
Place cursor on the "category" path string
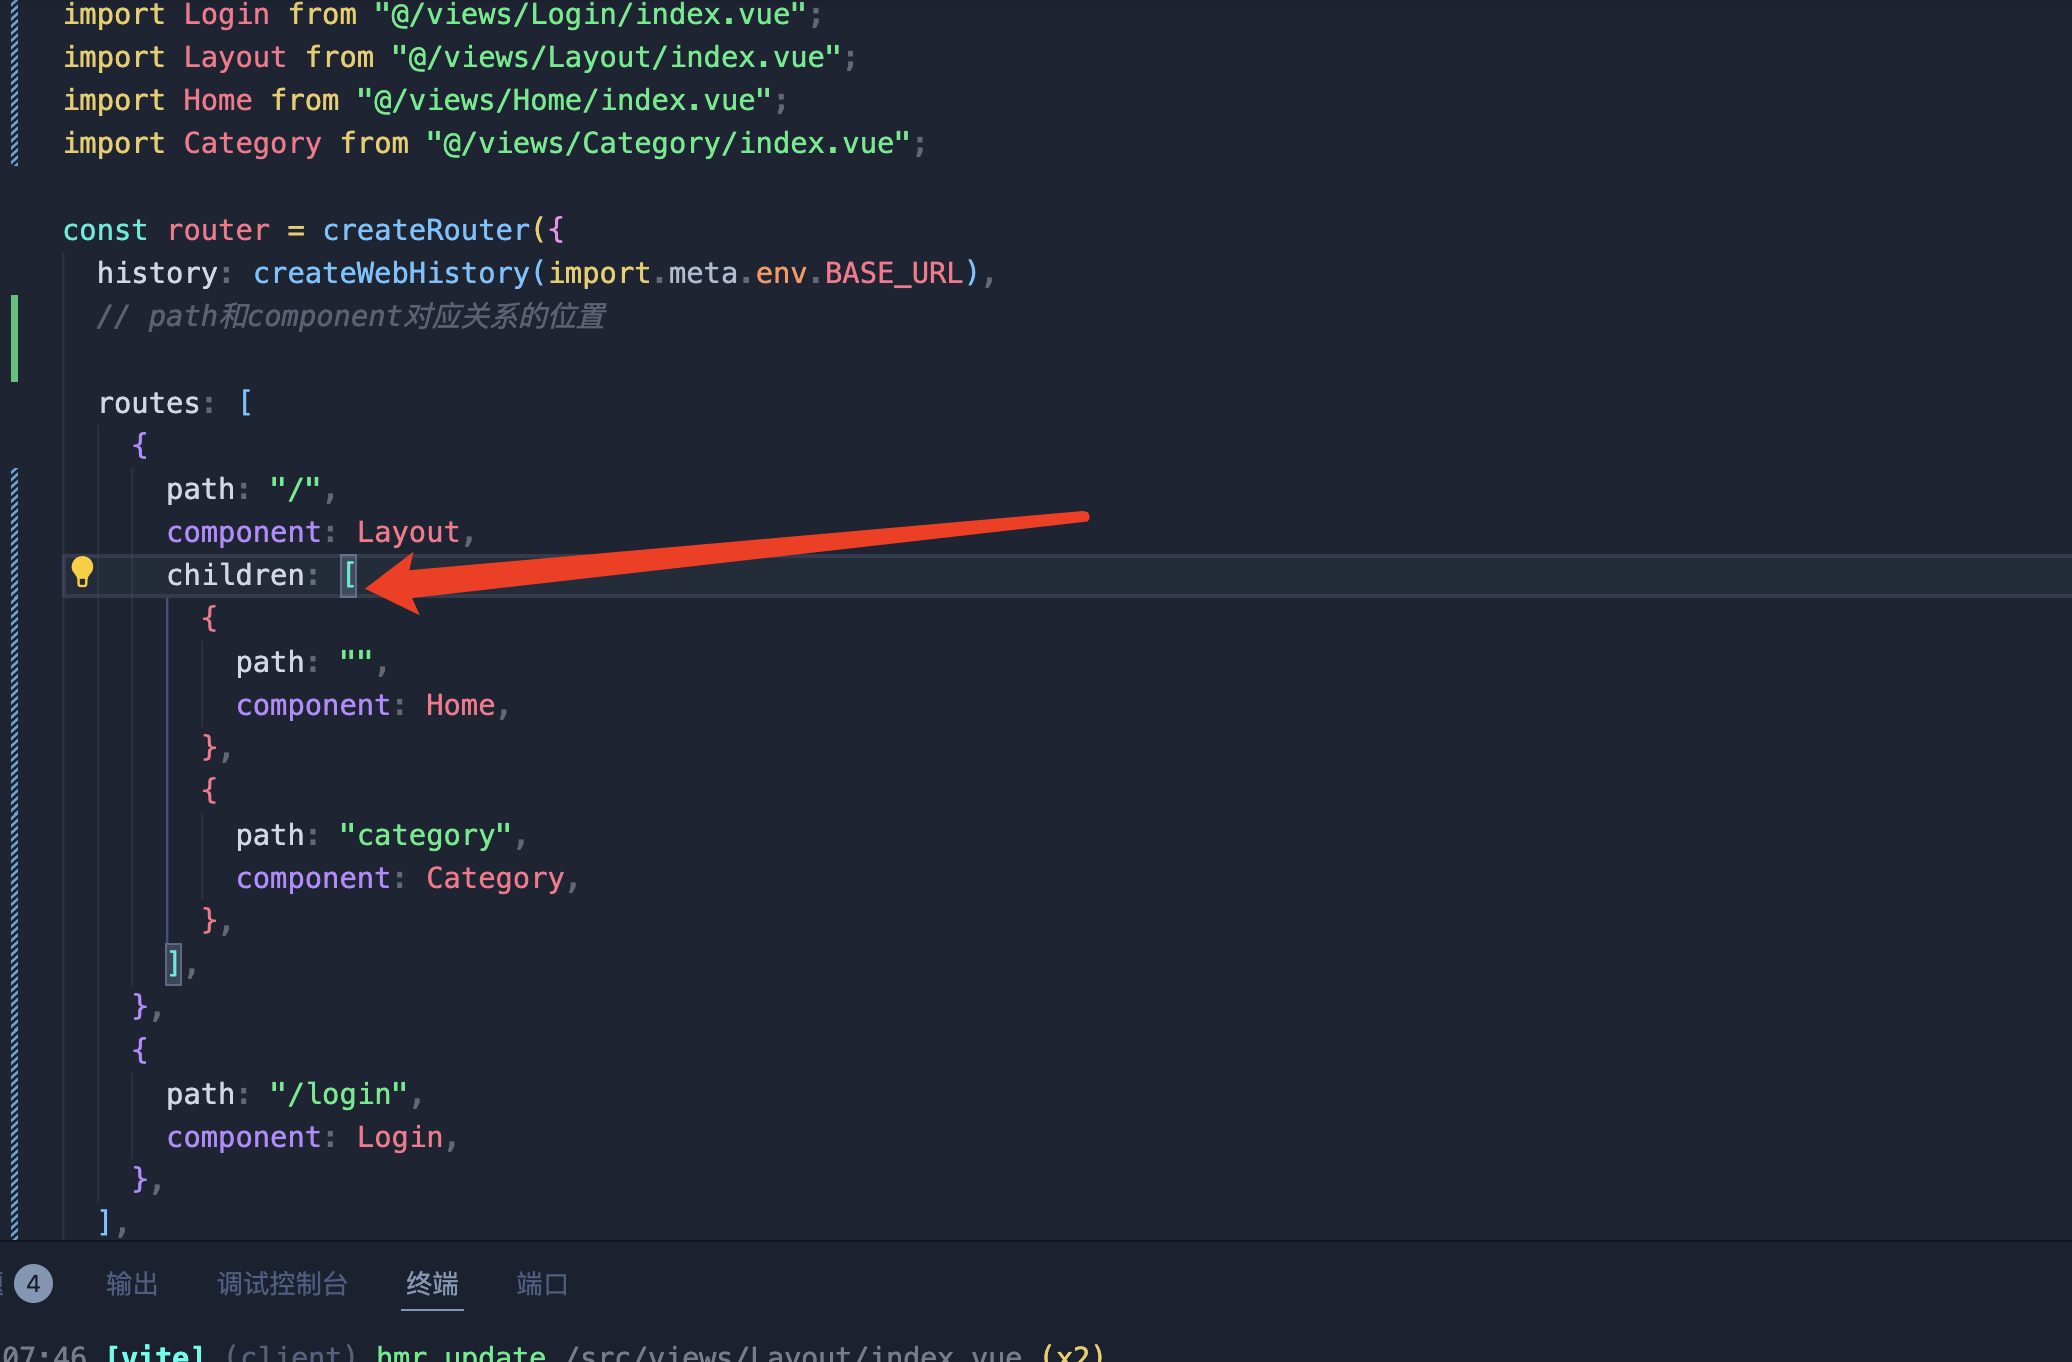(x=425, y=836)
